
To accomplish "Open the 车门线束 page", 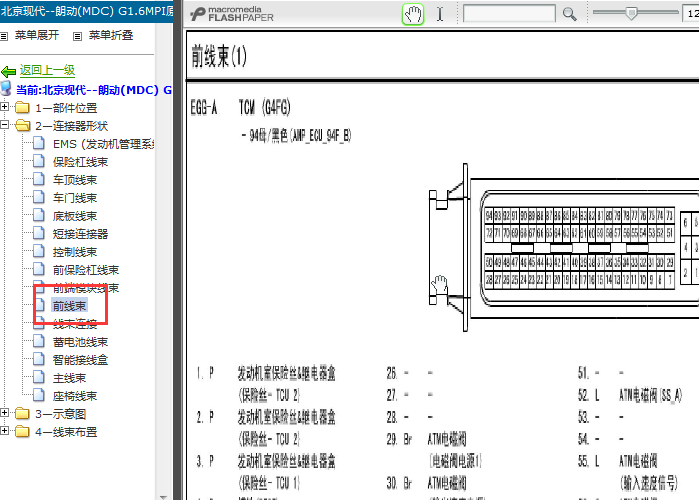I will pyautogui.click(x=75, y=198).
